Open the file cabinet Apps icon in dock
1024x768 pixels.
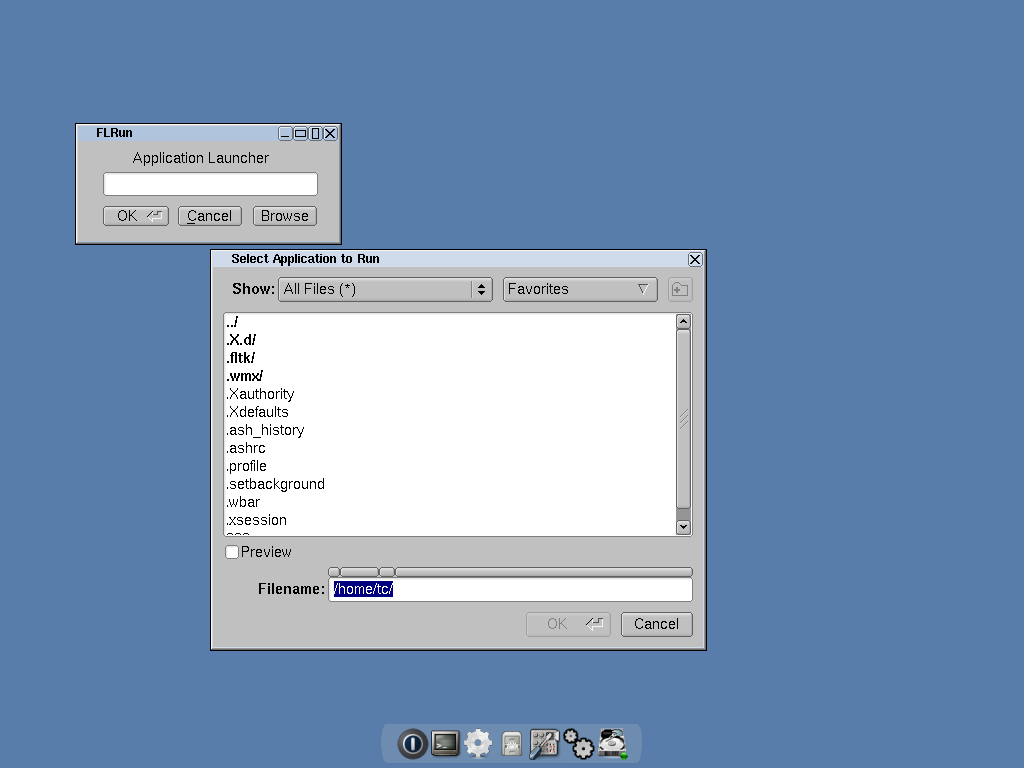(511, 745)
